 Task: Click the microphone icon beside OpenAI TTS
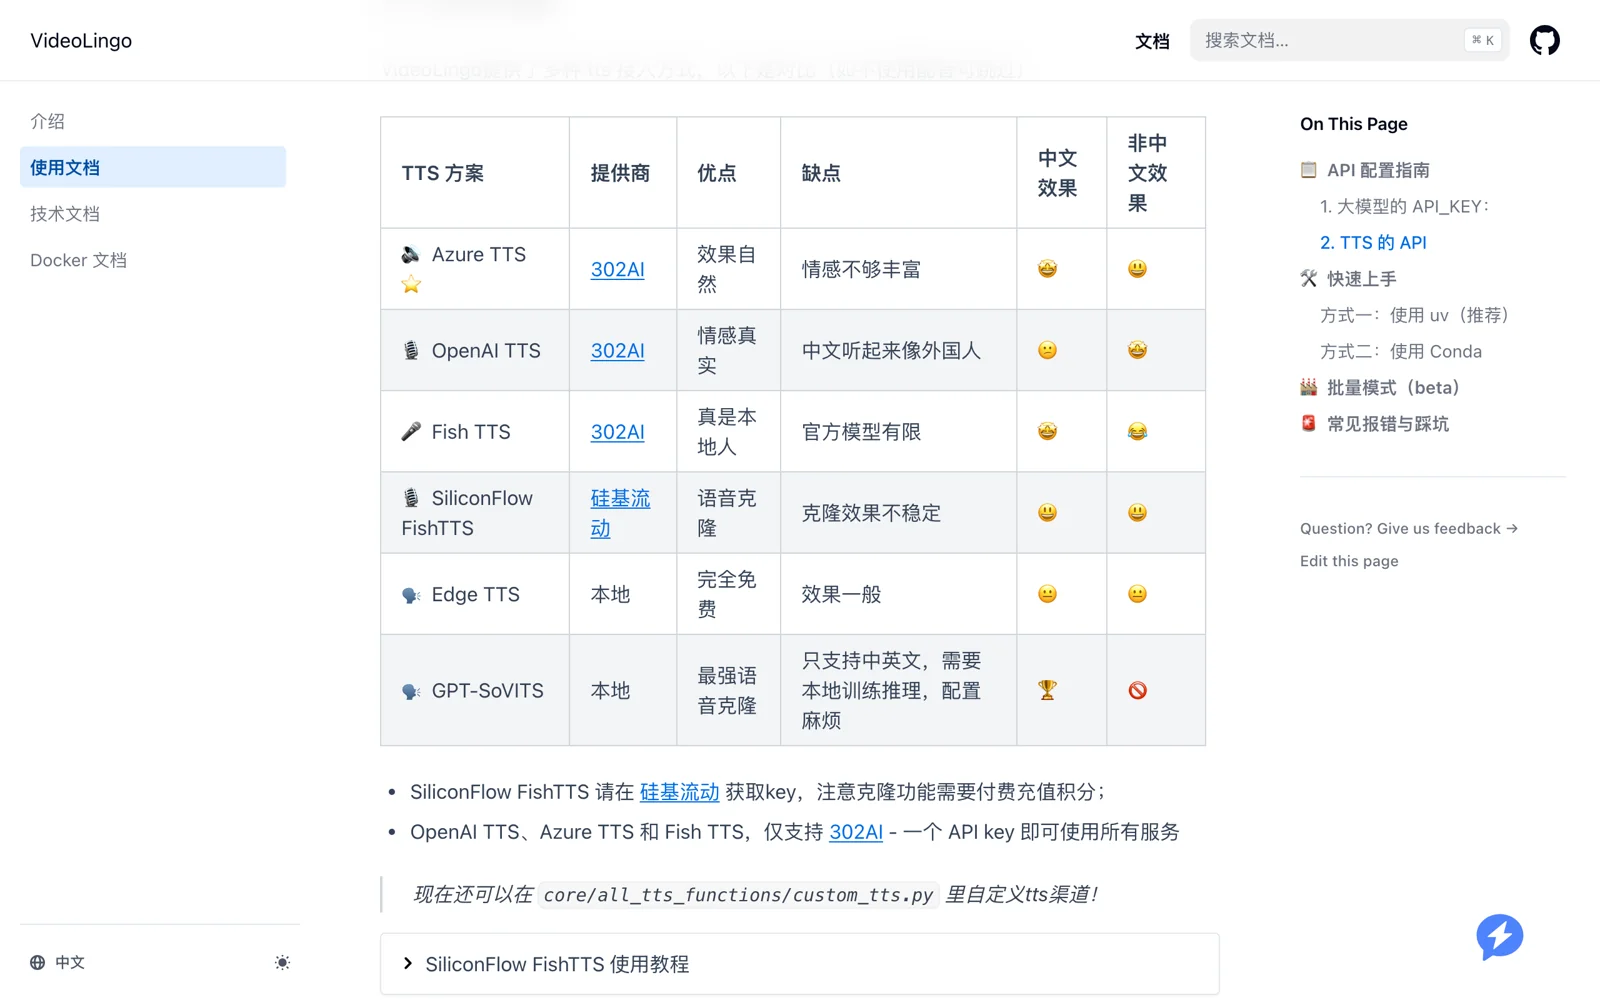pos(410,351)
